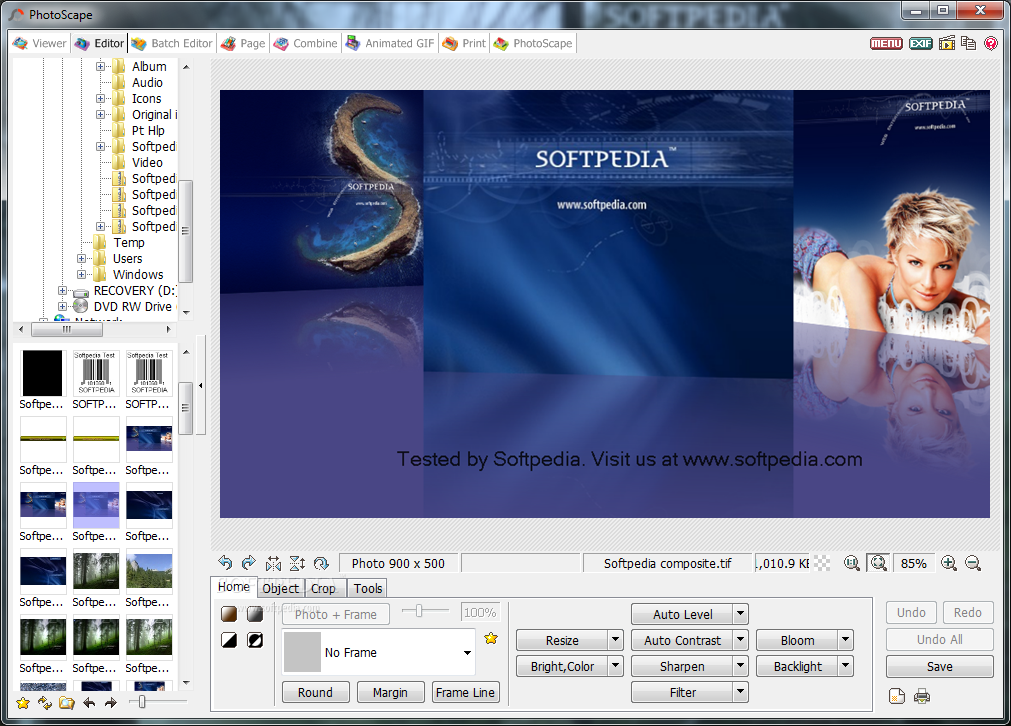This screenshot has height=726, width=1011.
Task: Switch to the Viewer tab
Action: [39, 43]
